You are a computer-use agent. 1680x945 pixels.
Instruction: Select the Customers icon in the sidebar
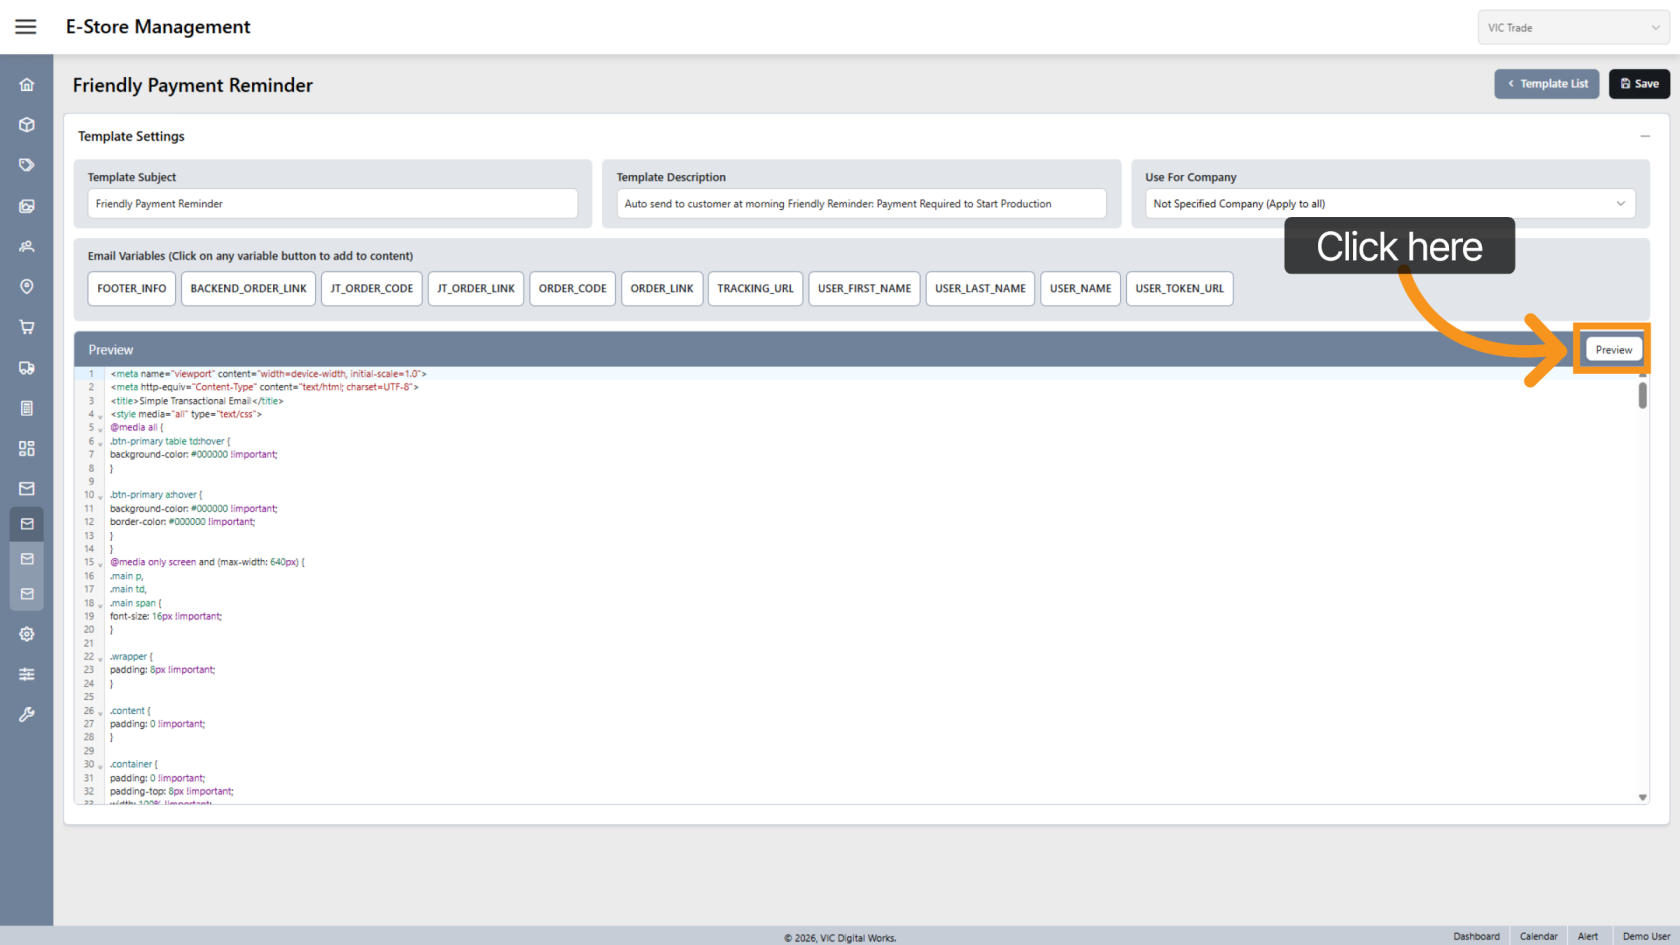point(26,246)
